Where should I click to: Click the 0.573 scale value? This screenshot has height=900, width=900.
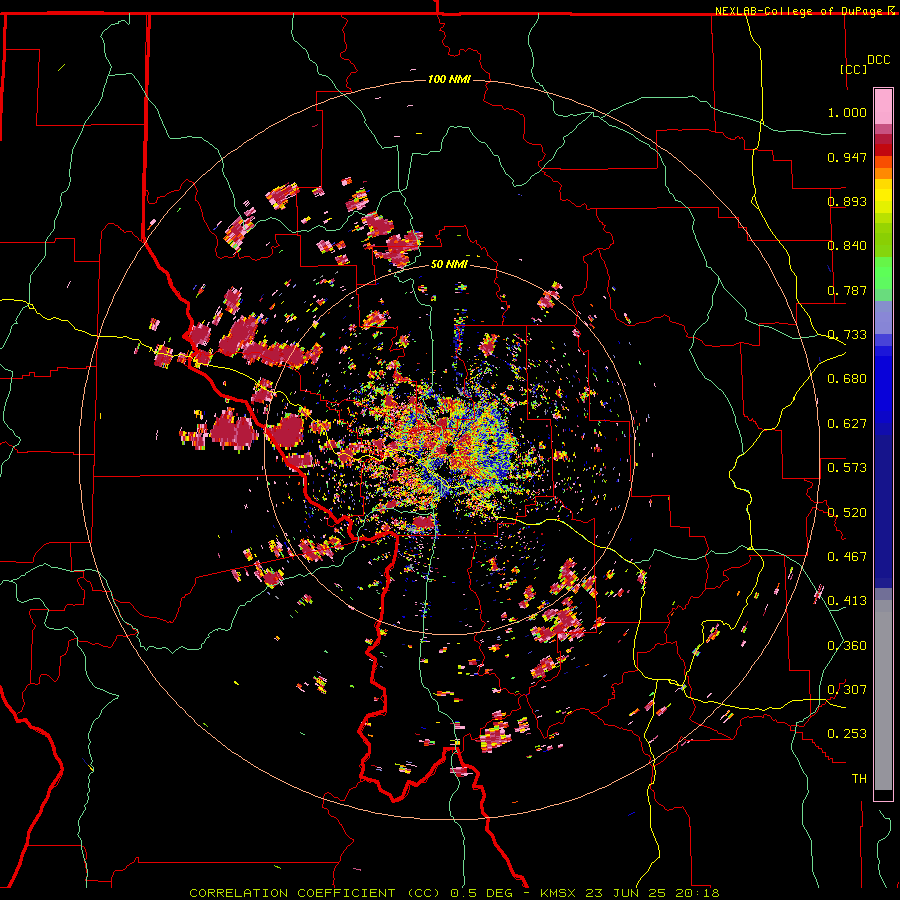tap(847, 468)
